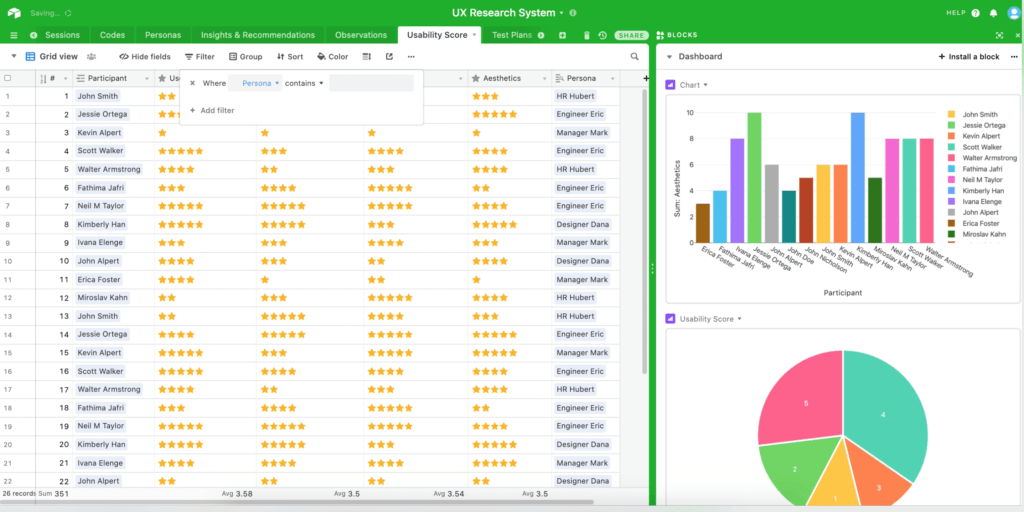Image resolution: width=1024 pixels, height=512 pixels.
Task: Click the row height icon
Action: [x=366, y=57]
